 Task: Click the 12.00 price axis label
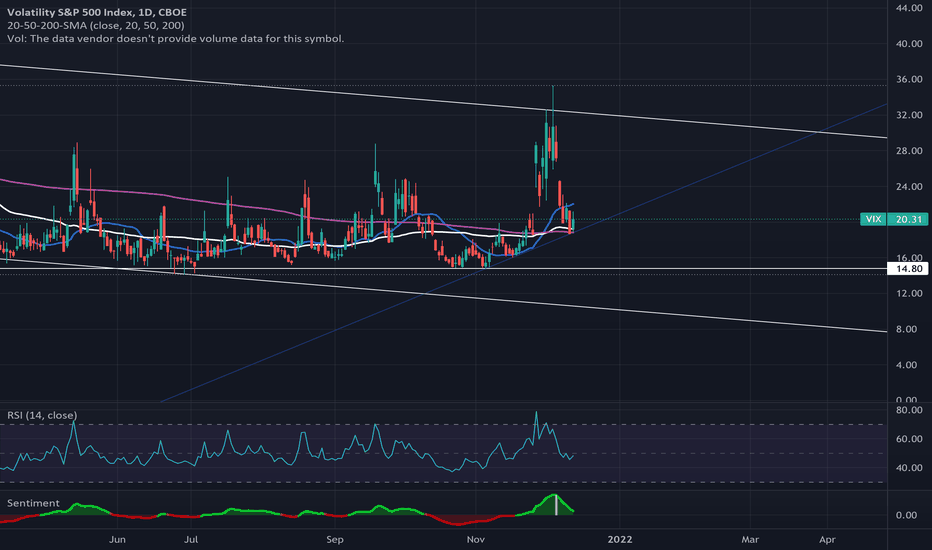point(909,293)
